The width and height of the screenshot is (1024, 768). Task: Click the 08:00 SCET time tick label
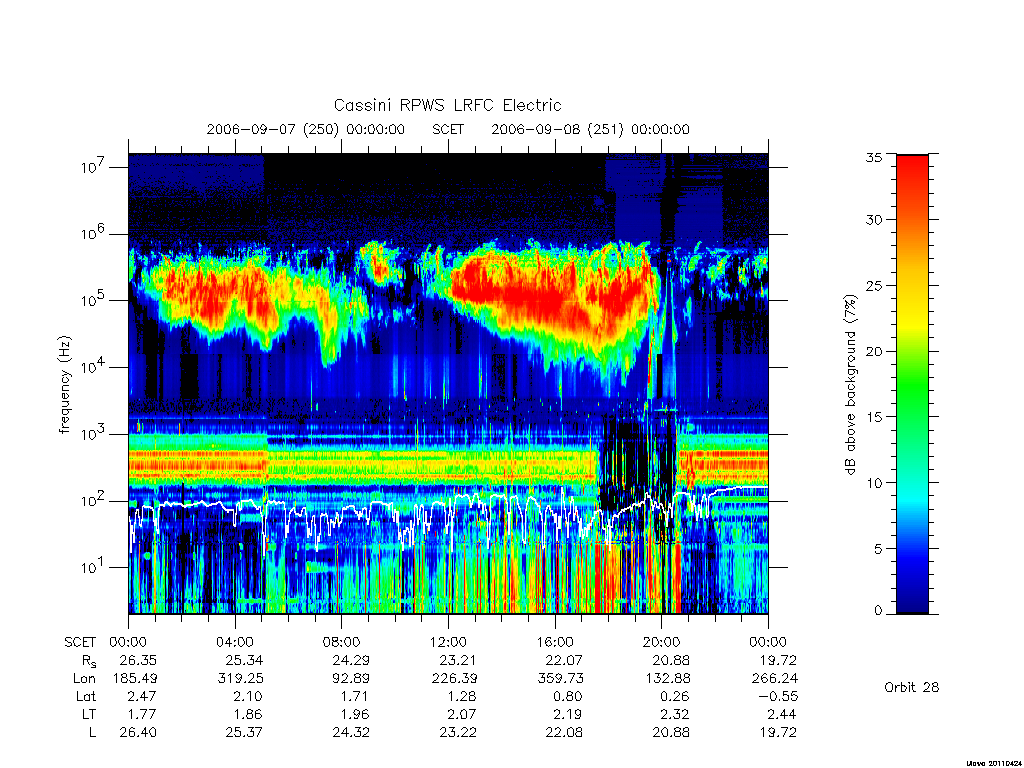(x=342, y=642)
